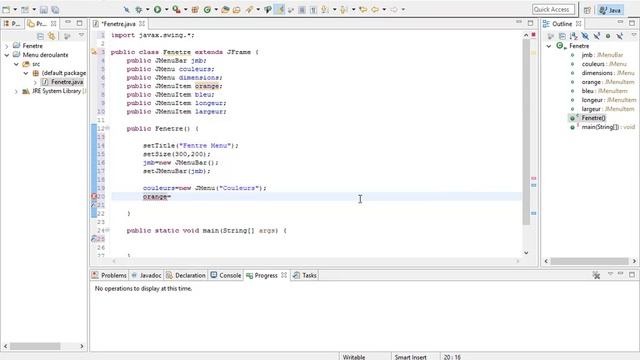Go to the Last Edit Location icon
This screenshot has height=360, width=640.
(363, 9)
